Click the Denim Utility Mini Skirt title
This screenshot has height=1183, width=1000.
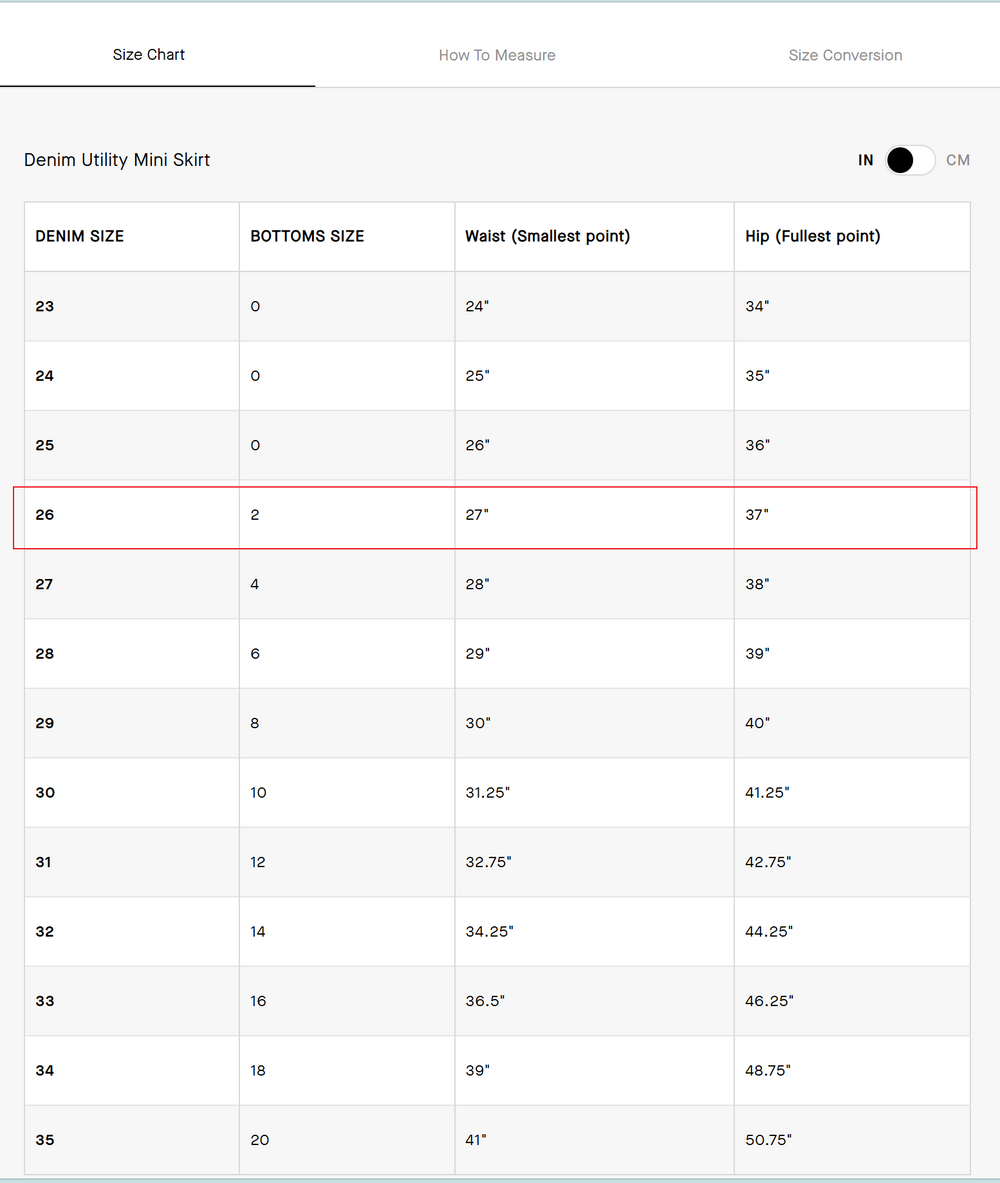pyautogui.click(x=117, y=160)
